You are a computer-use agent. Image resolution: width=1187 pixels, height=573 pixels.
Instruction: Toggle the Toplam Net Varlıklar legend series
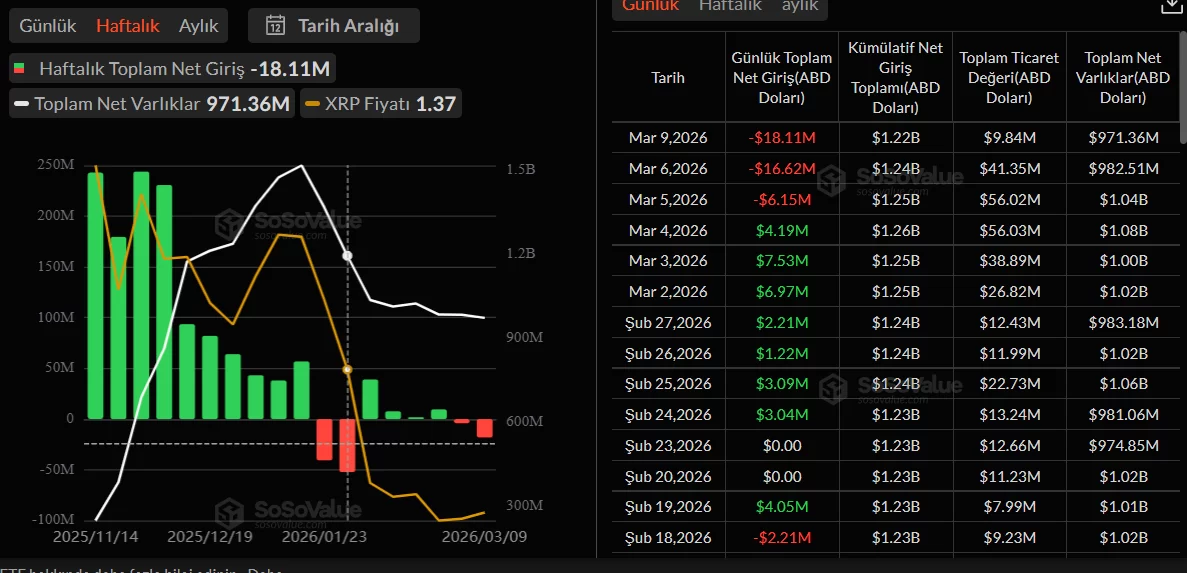(152, 103)
